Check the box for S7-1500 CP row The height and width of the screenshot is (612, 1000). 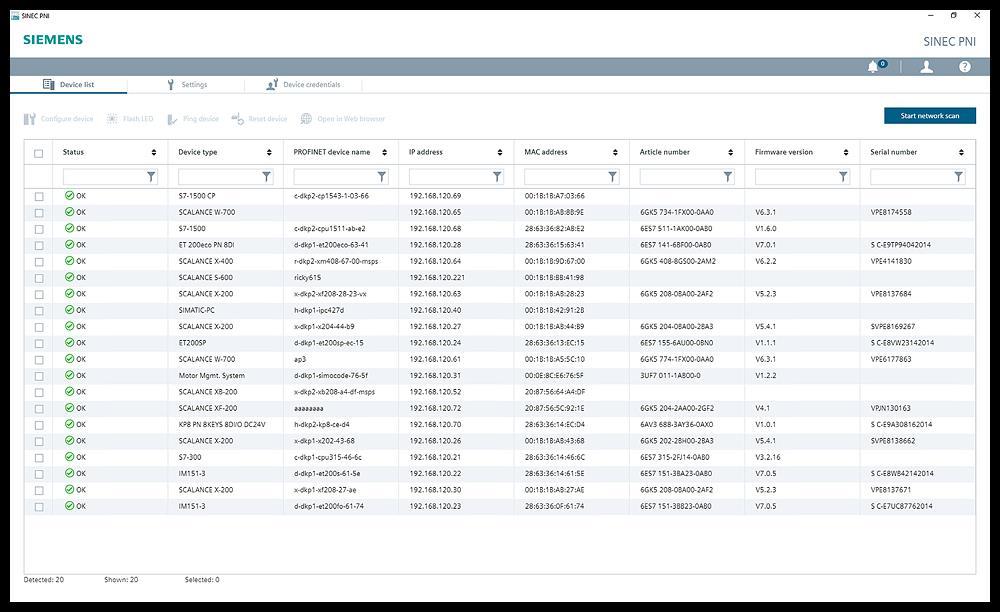[39, 196]
